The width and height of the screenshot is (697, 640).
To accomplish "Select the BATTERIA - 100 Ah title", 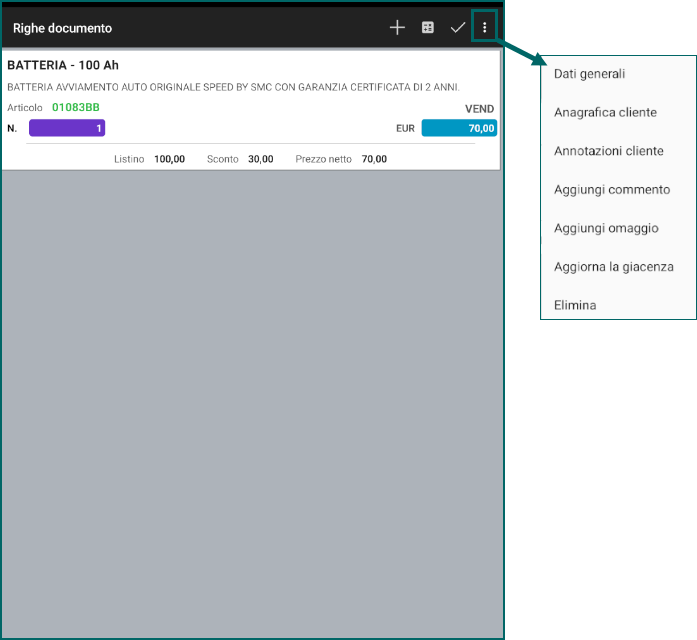I will coord(63,65).
